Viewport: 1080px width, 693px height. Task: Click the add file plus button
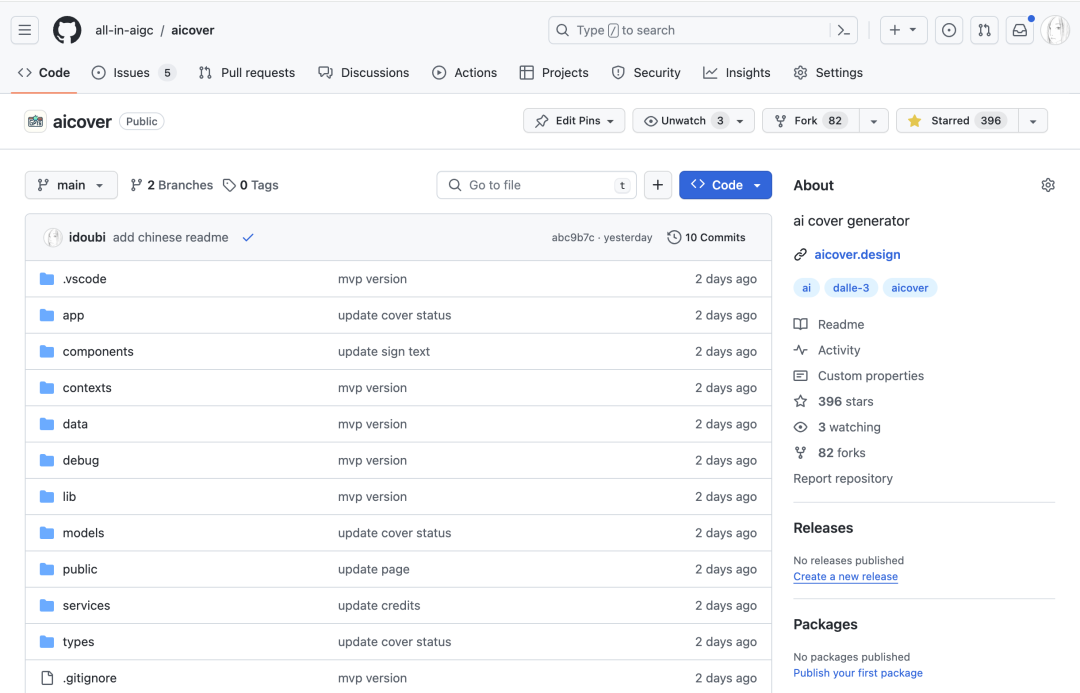coord(658,185)
